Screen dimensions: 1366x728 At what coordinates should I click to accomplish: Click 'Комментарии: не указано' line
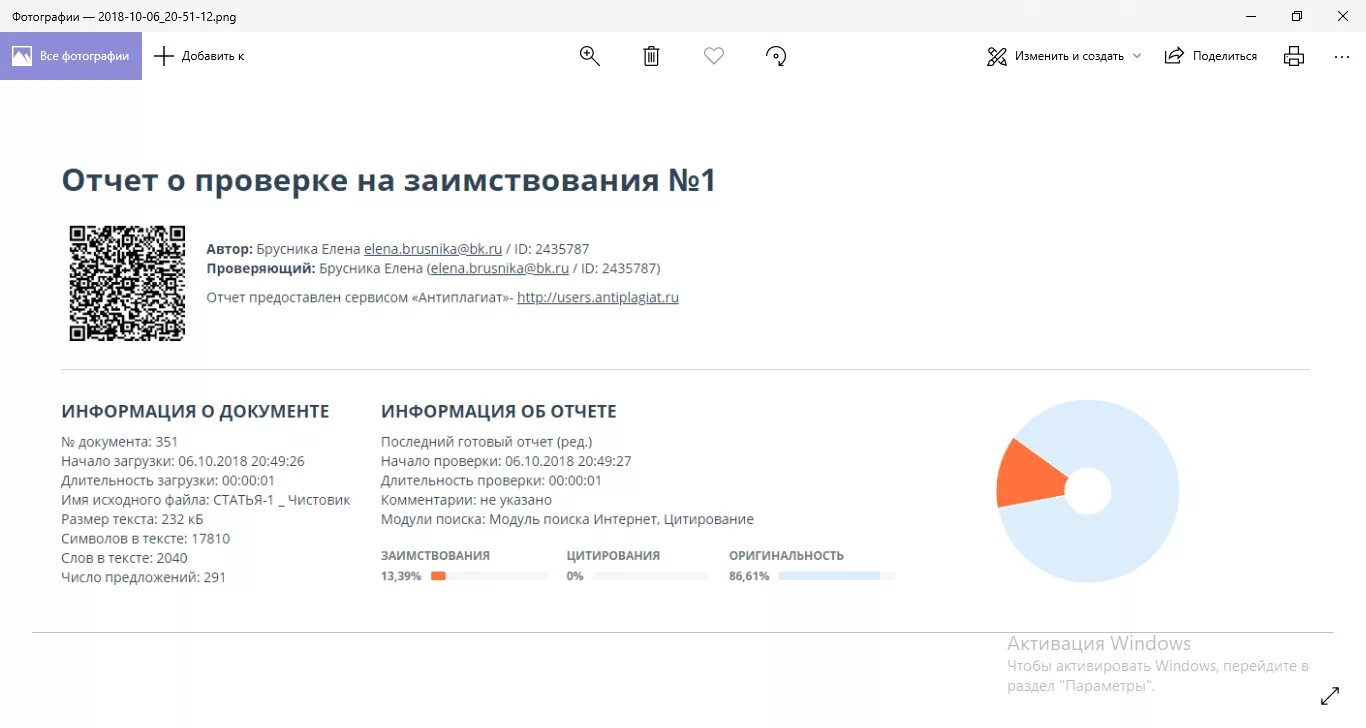(466, 499)
